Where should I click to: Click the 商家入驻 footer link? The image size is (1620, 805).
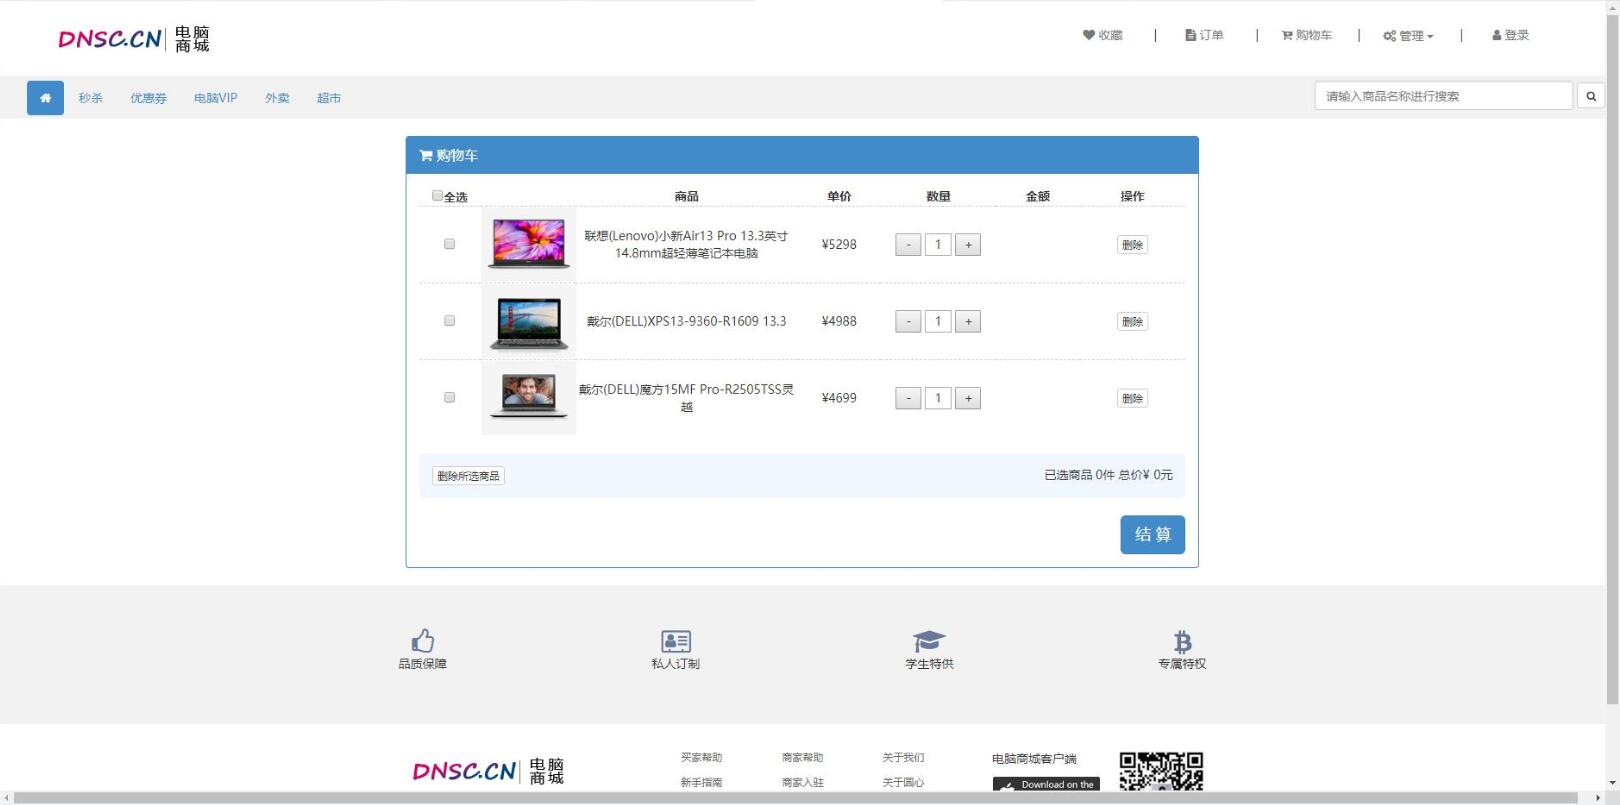802,782
